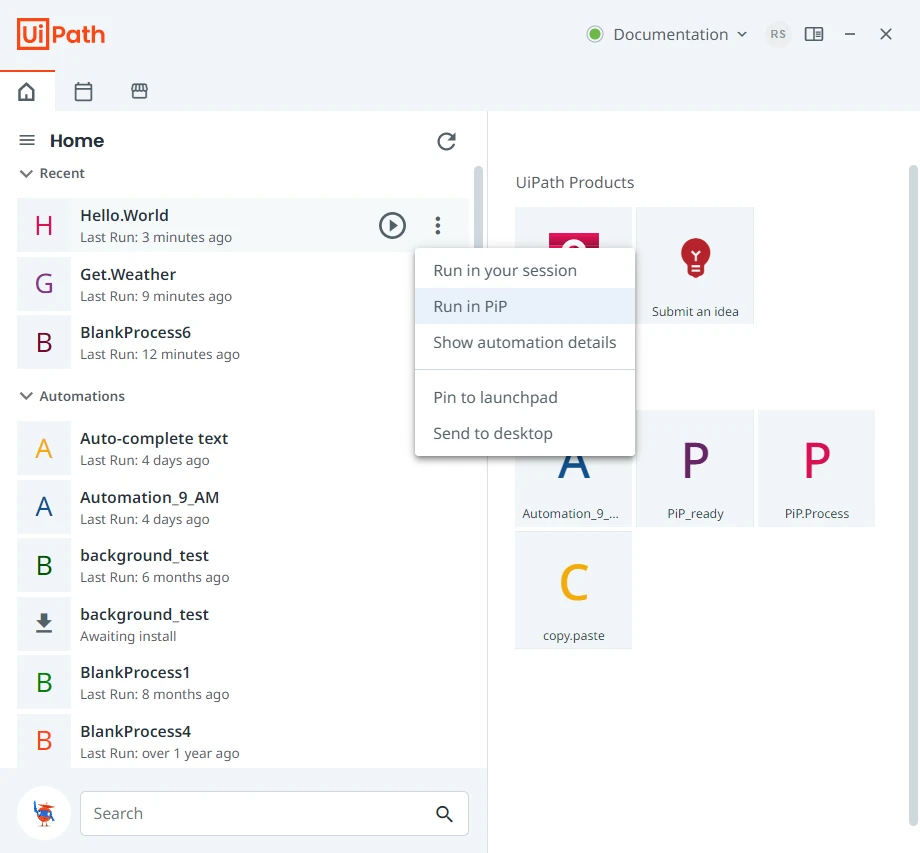Viewport: 920px width, 853px height.
Task: Click the Auto-complete text A icon
Action: tap(44, 448)
